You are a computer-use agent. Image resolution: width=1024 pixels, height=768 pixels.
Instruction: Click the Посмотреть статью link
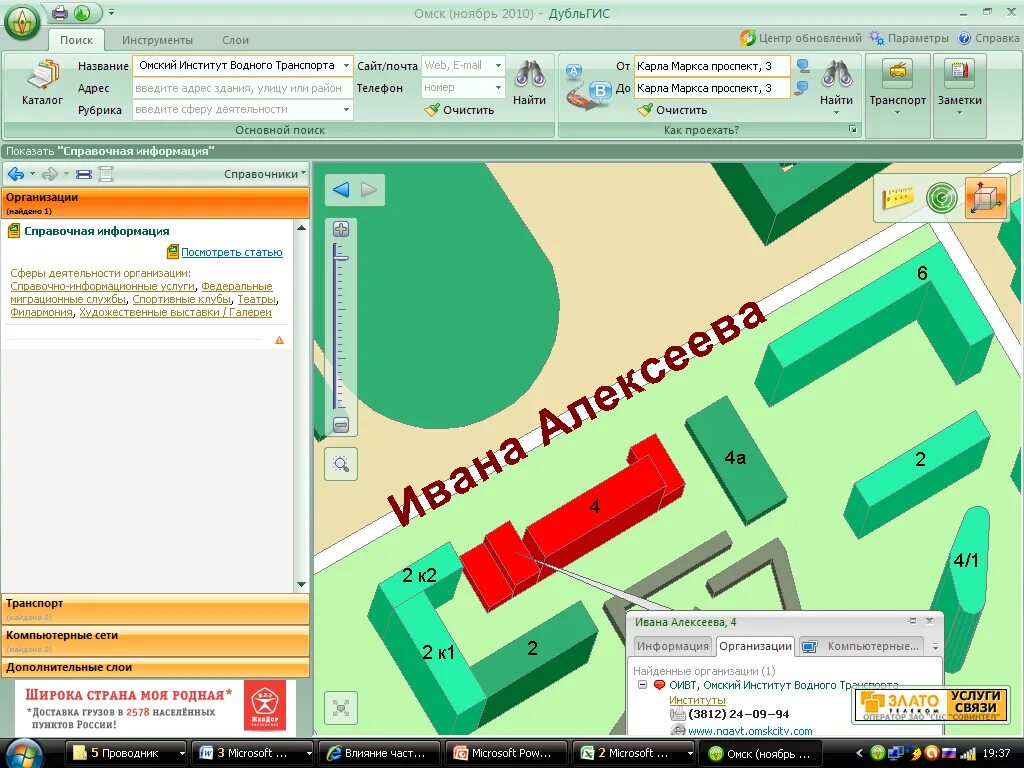232,252
